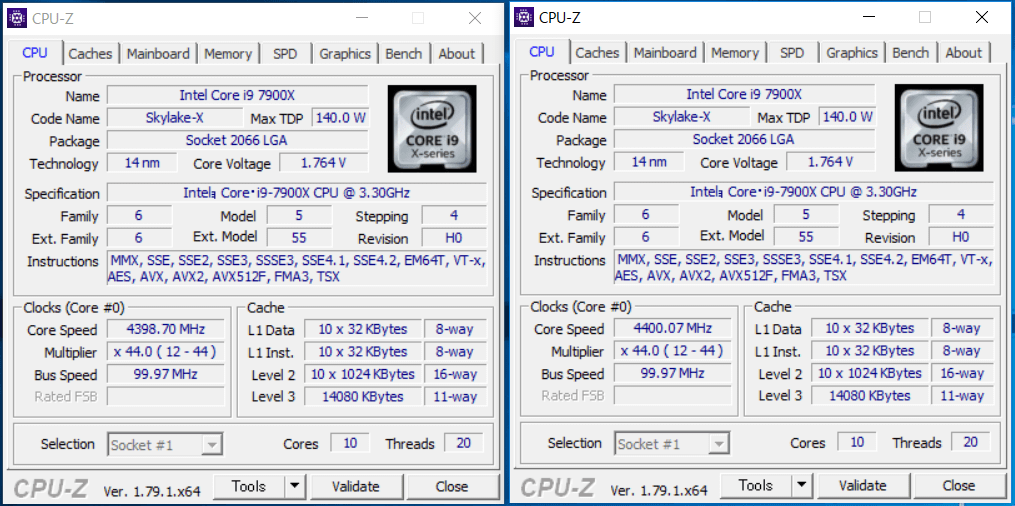The image size is (1015, 506).
Task: Click L1 Inst. size in right window
Action: (869, 351)
